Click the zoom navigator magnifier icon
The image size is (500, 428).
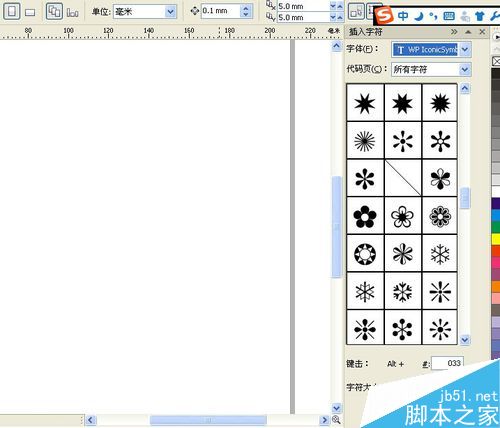click(x=336, y=420)
